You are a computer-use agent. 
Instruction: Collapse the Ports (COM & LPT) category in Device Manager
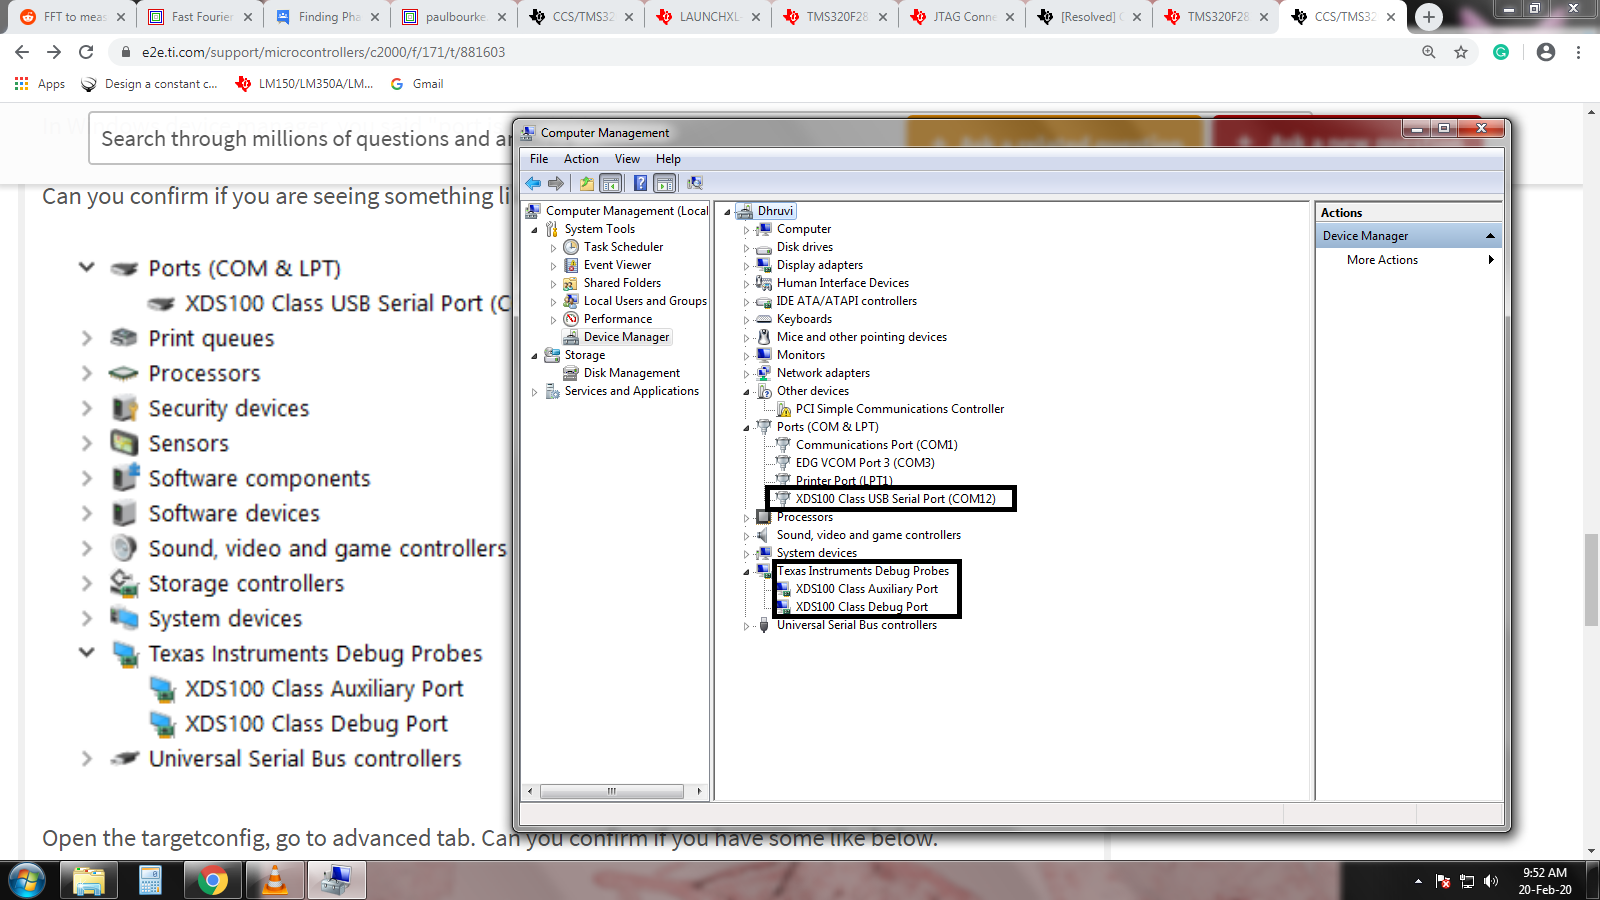746,428
